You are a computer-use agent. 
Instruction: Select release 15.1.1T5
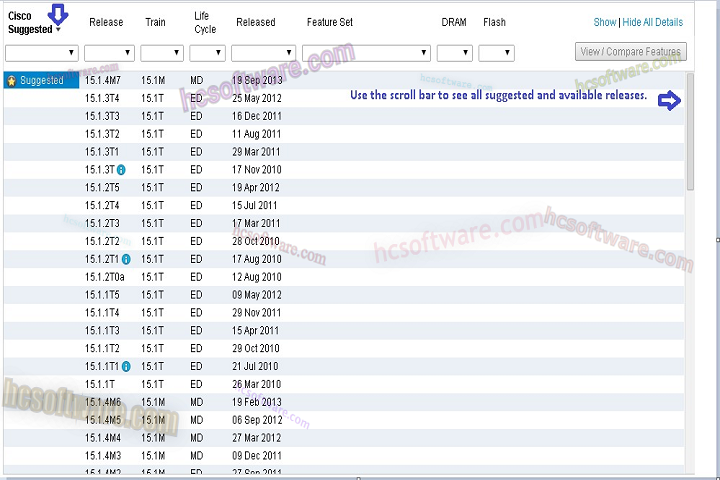pos(102,295)
